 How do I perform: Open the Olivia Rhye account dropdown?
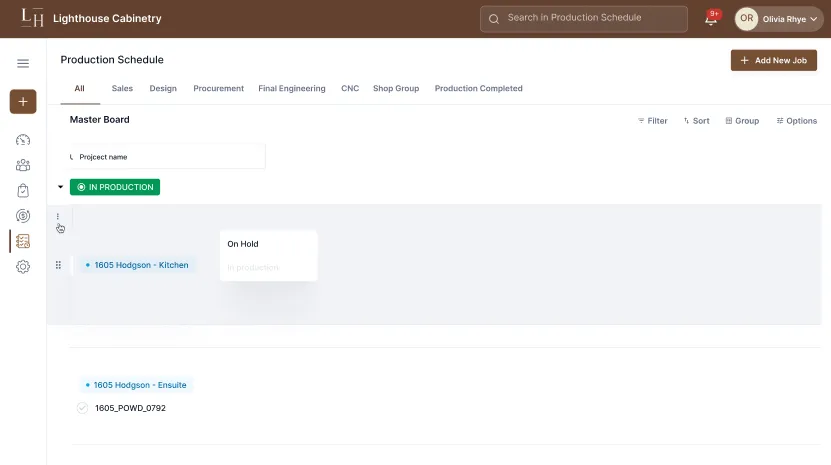tap(777, 19)
